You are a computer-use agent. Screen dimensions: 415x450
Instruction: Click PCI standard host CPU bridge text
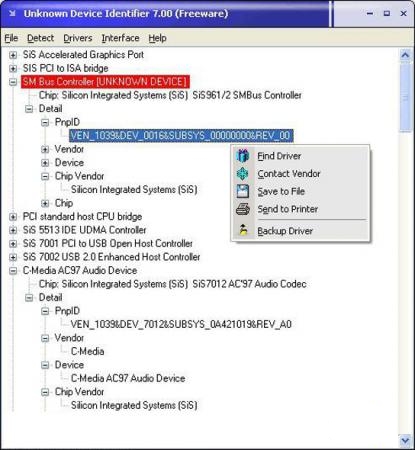click(x=82, y=217)
